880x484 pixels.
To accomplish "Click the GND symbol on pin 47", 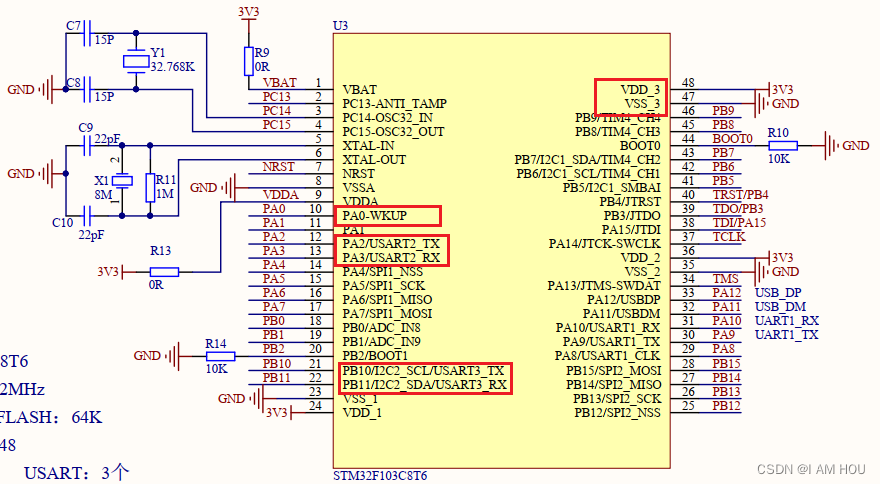I will (x=776, y=103).
